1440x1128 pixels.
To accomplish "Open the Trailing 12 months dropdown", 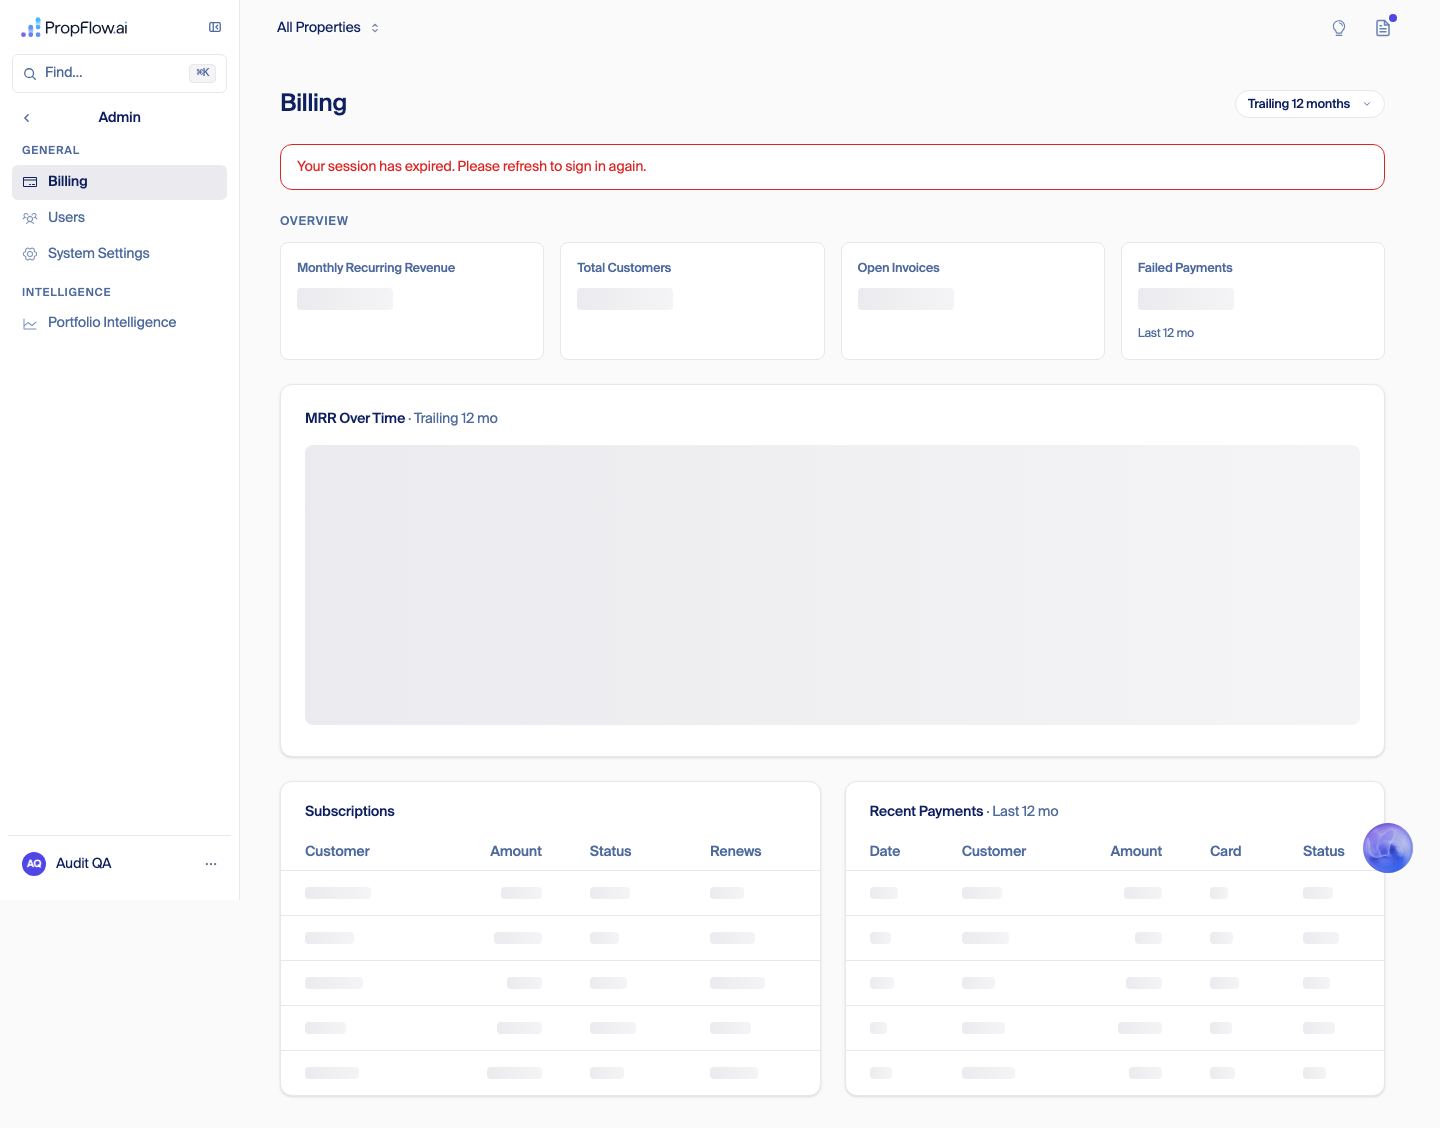I will [x=1310, y=104].
